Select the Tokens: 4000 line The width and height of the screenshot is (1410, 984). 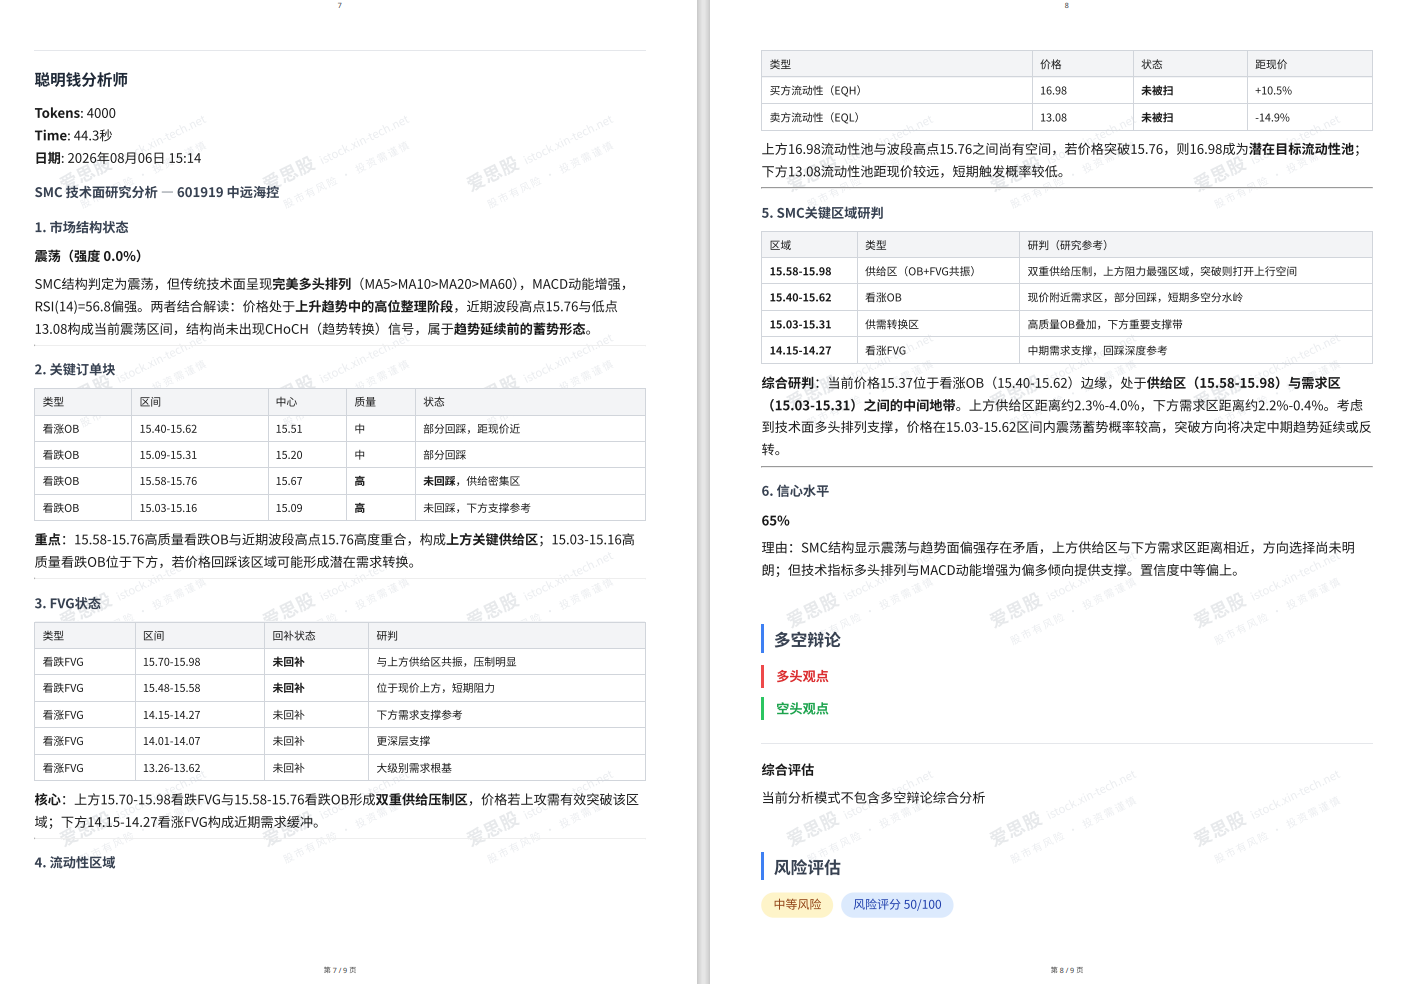(x=75, y=113)
